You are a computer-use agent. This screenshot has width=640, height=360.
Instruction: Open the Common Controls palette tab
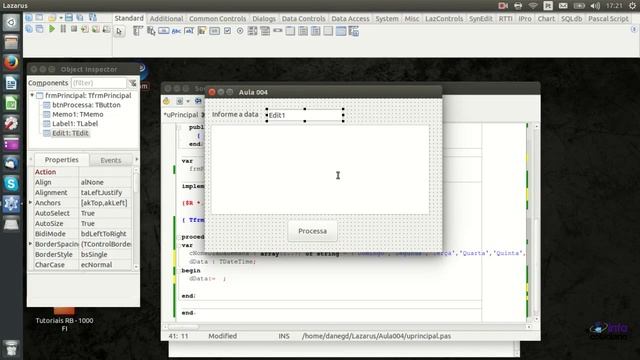pos(218,19)
